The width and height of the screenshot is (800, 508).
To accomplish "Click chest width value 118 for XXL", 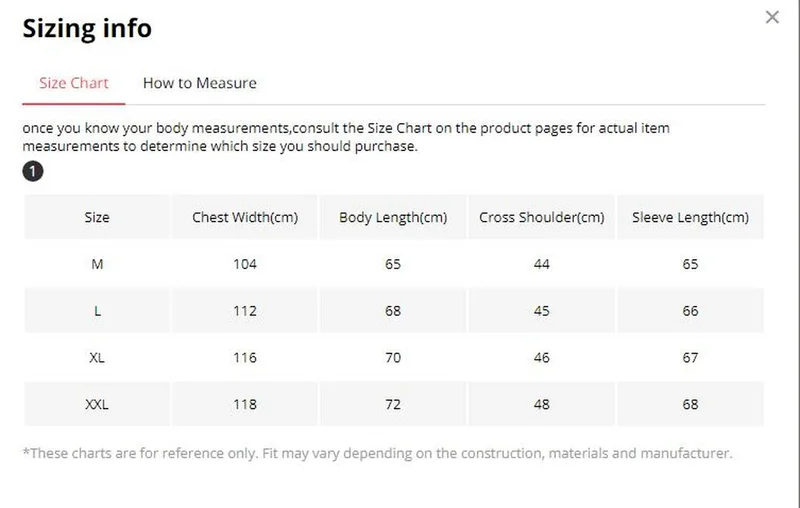I will 245,405.
